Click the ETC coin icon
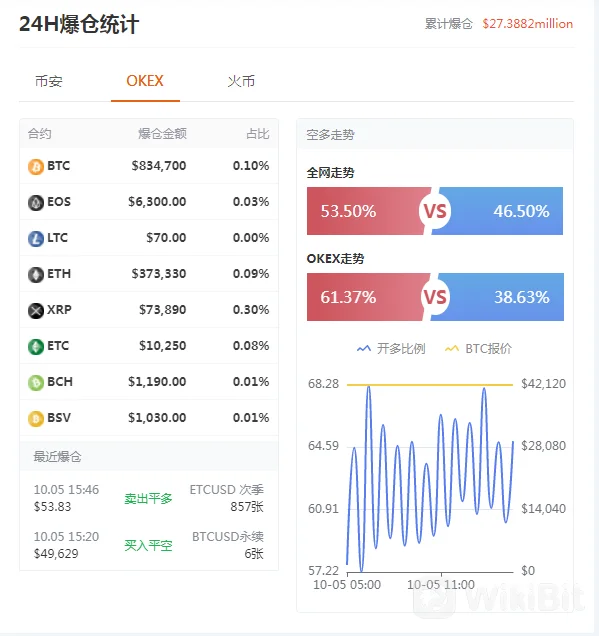The height and width of the screenshot is (636, 599). (x=36, y=347)
